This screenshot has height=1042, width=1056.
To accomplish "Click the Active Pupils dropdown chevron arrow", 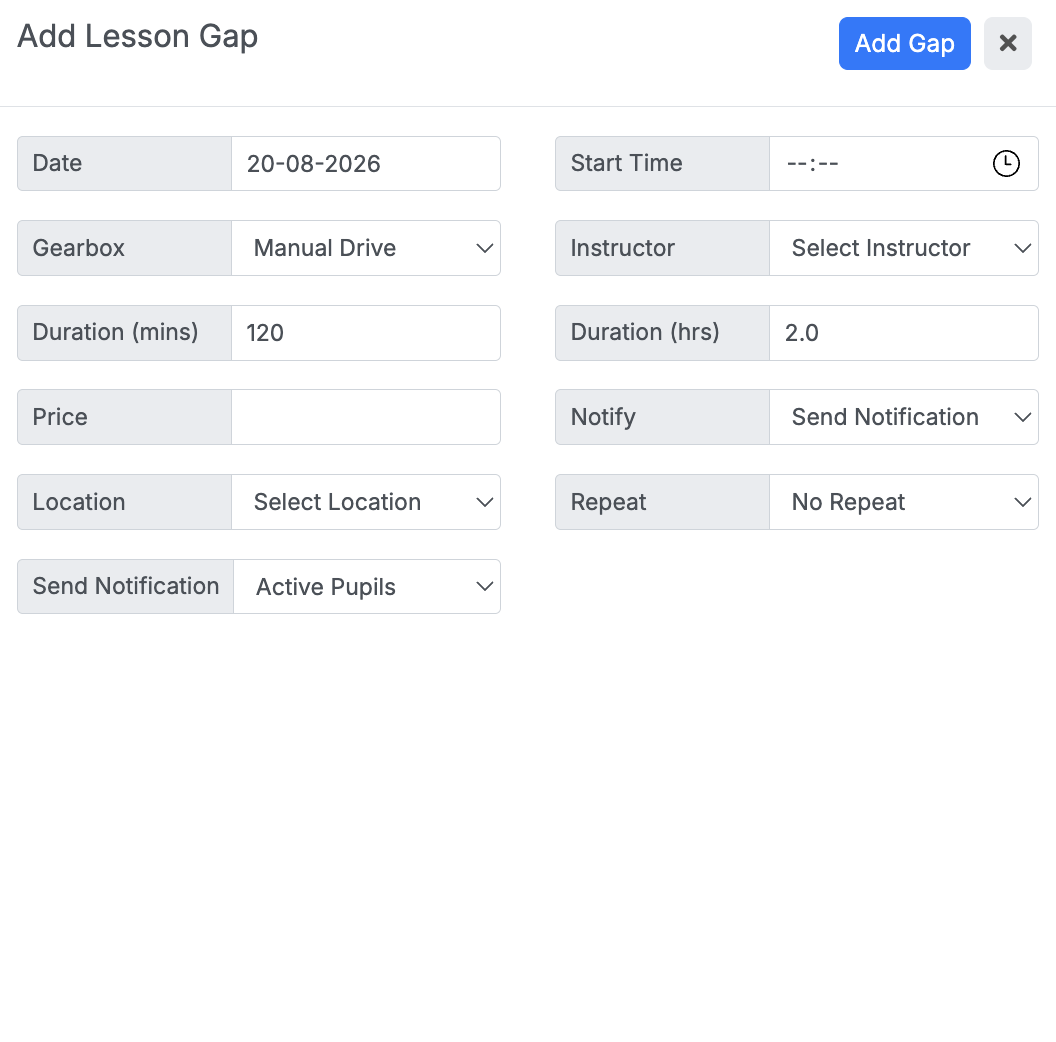I will (484, 587).
